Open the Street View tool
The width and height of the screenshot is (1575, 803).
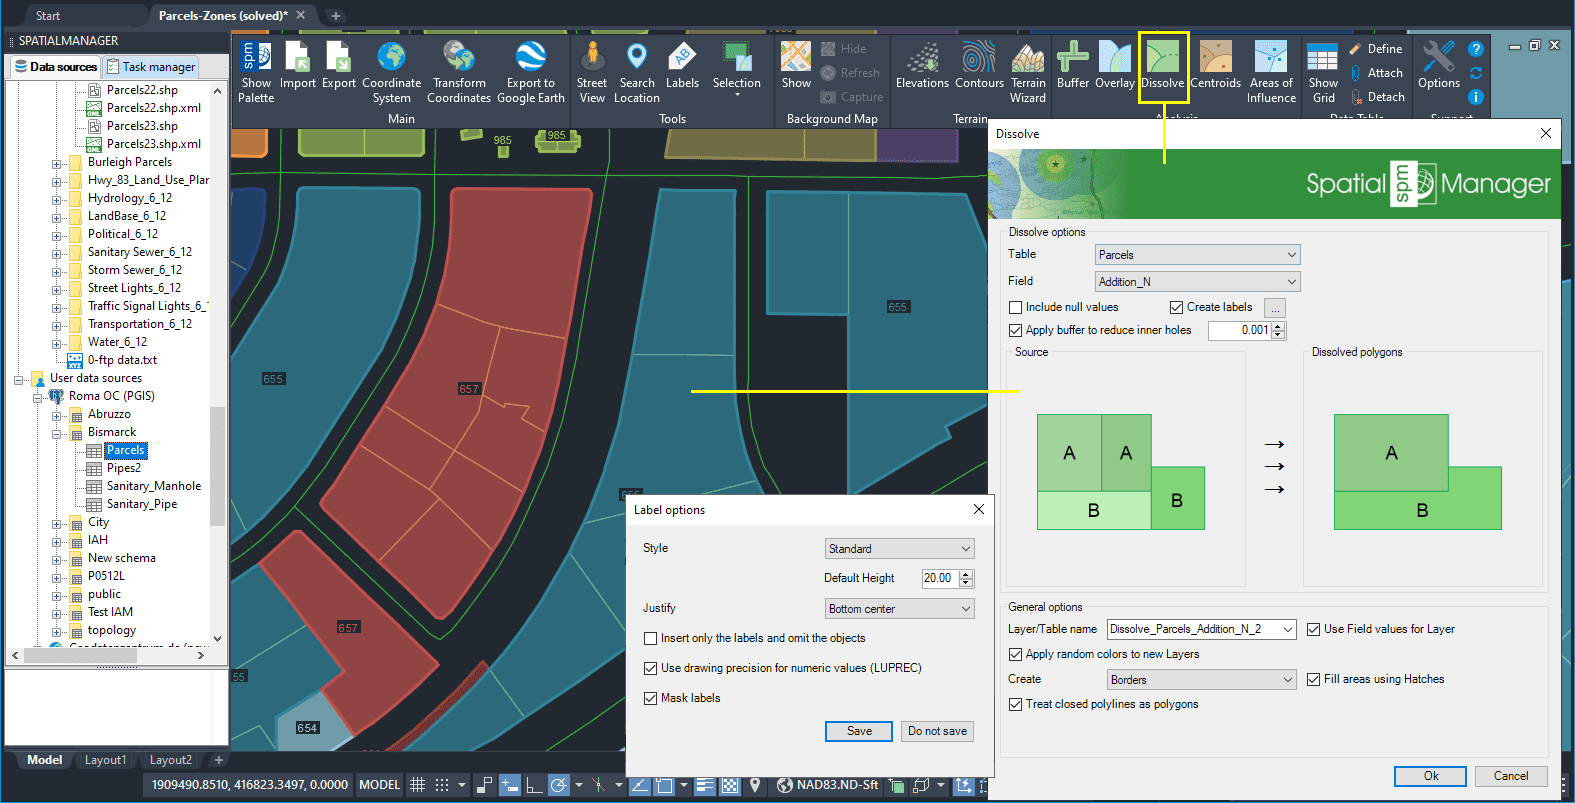point(592,72)
